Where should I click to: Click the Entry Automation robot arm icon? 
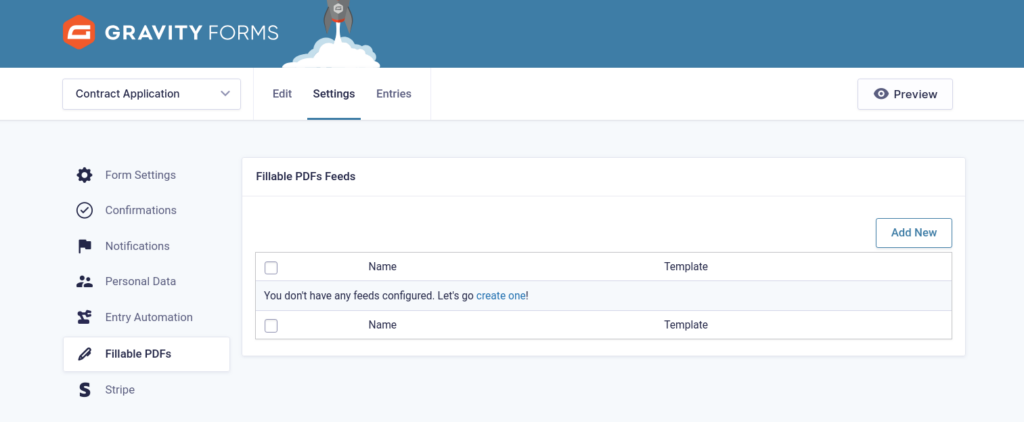pos(84,317)
